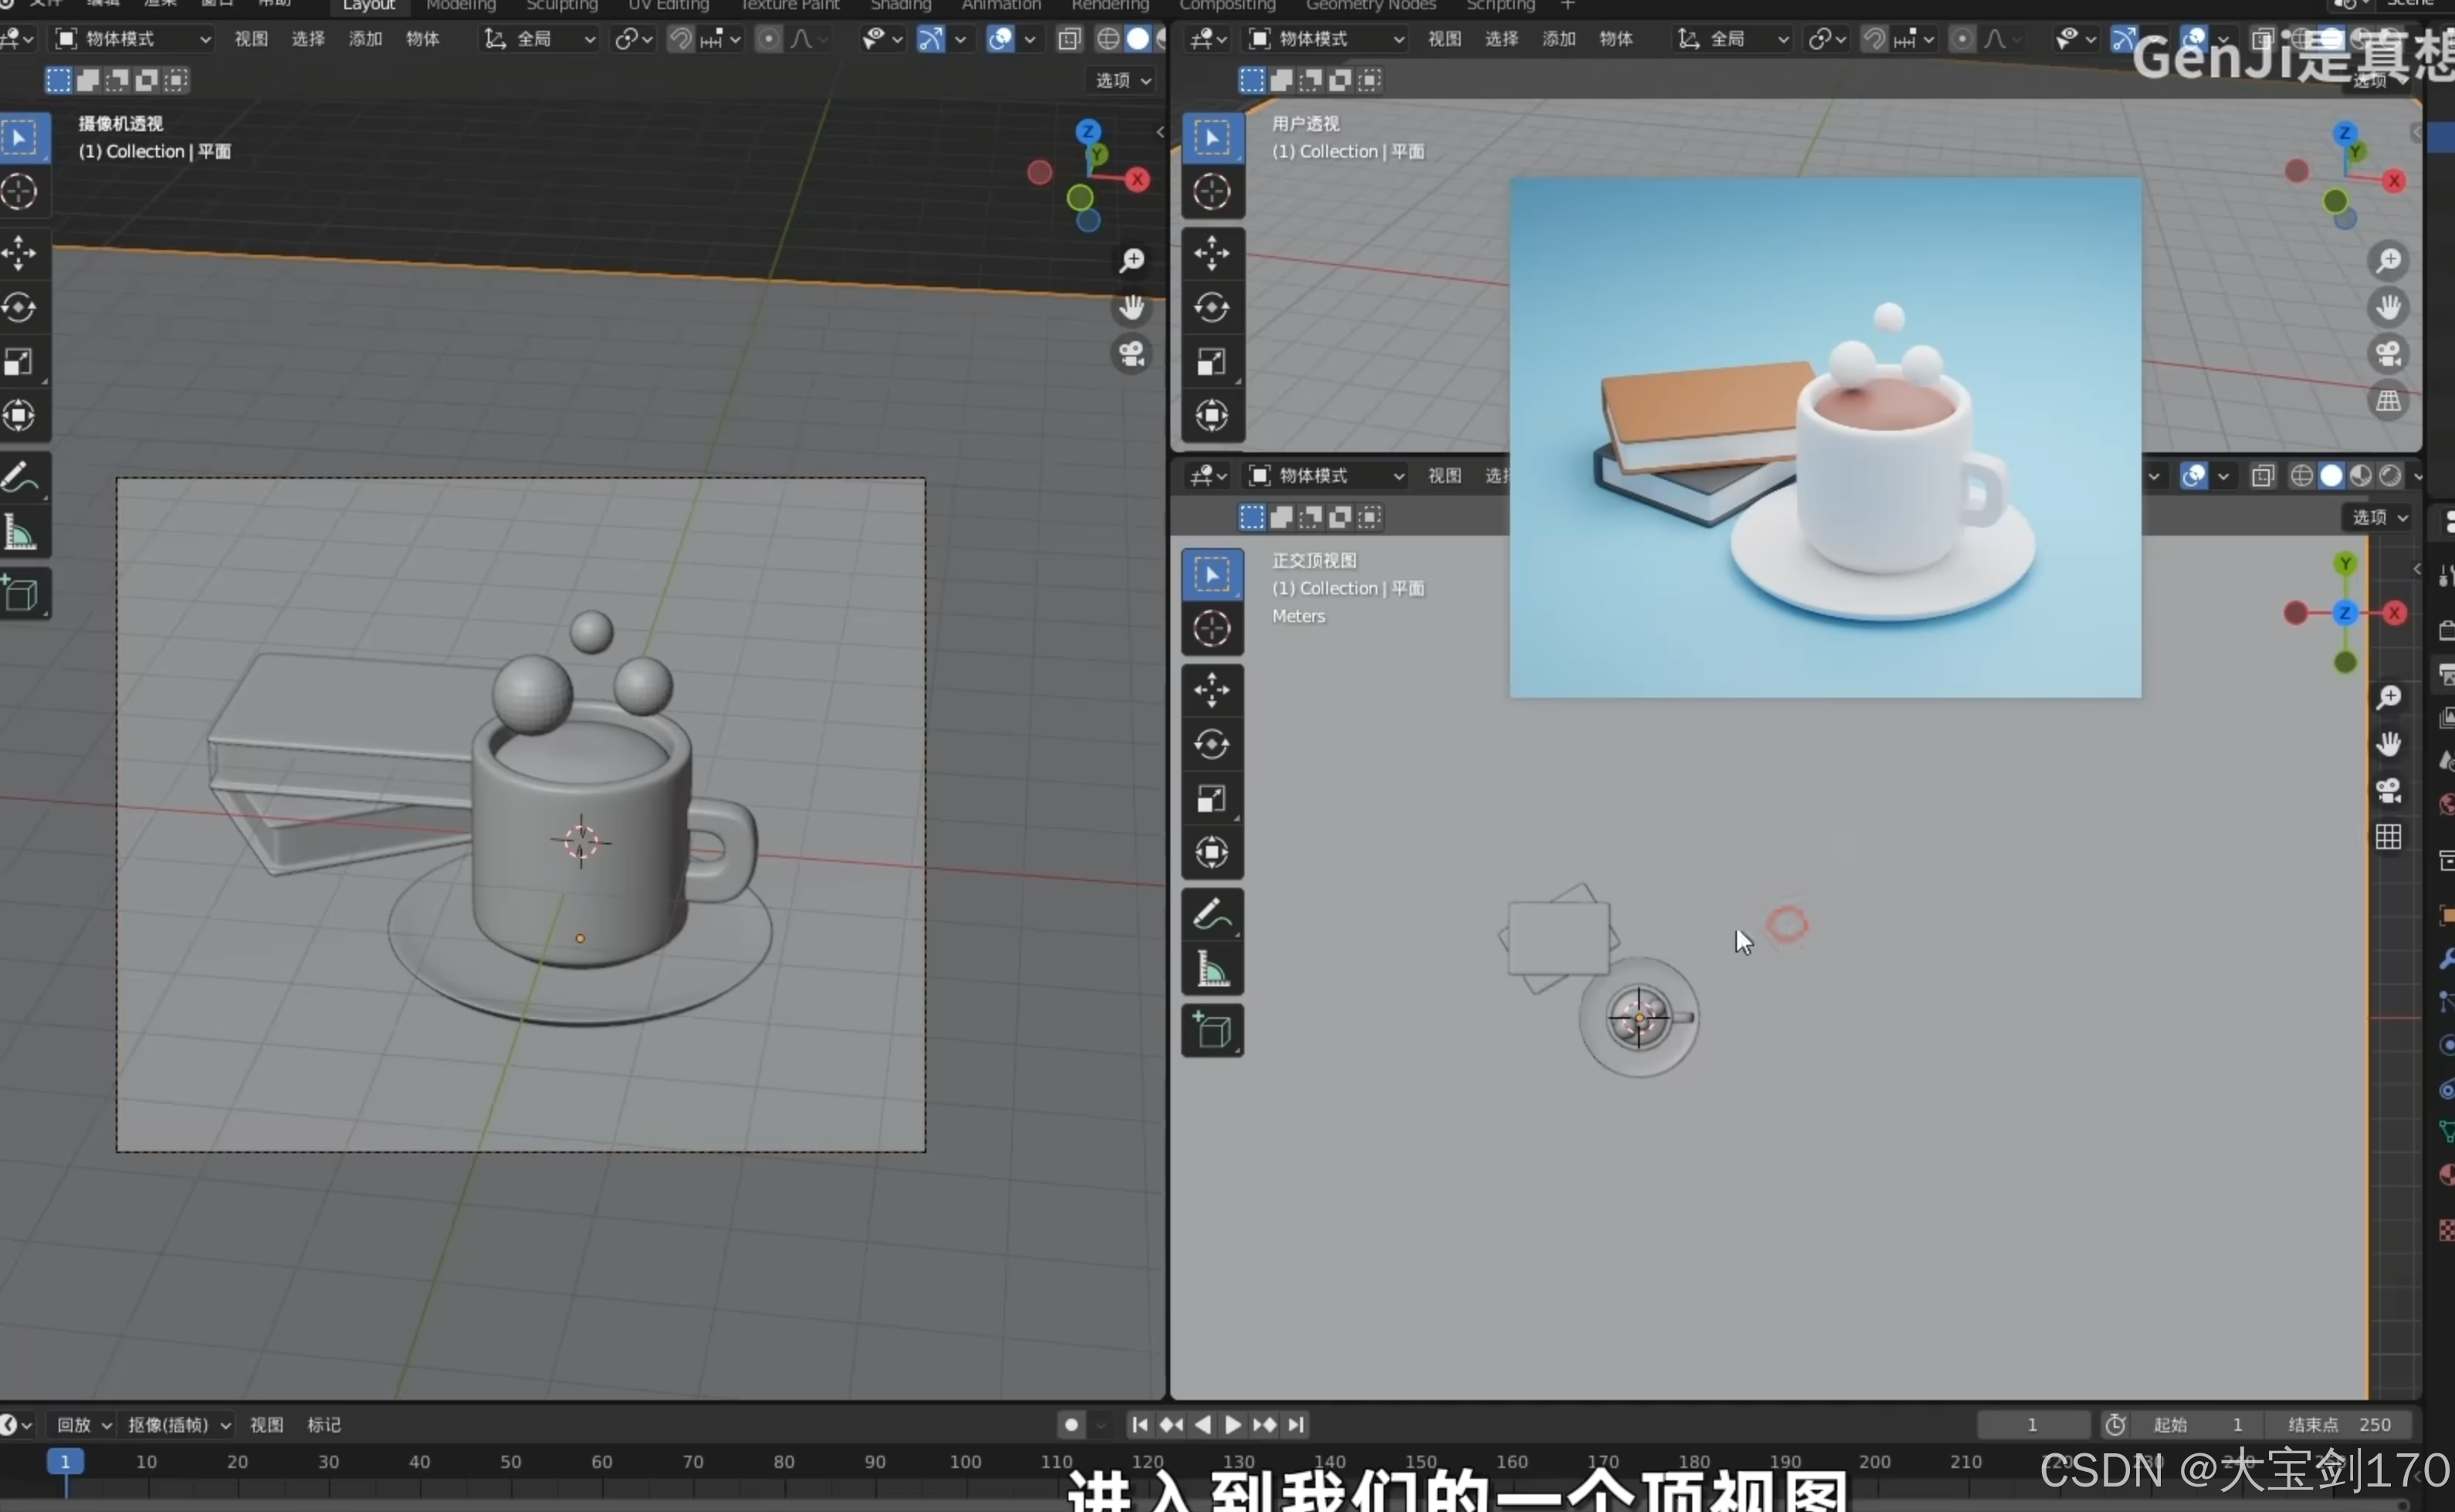The image size is (2455, 1512).
Task: Open the 添加 menu in left viewport
Action: (x=365, y=39)
